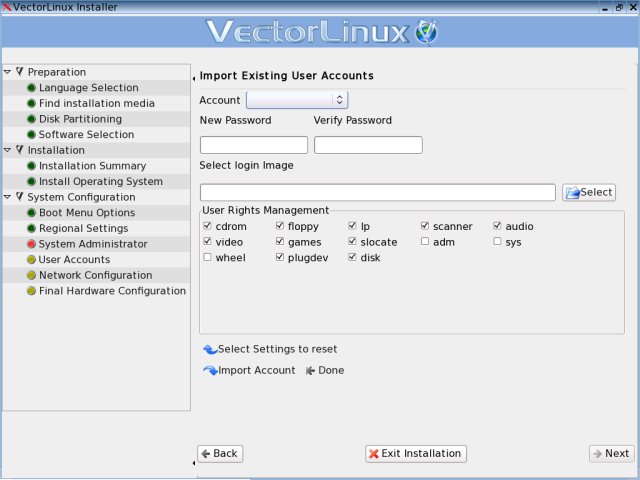Click the VectorLinux globe logo in banner
Screen dimensions: 640x480
click(426, 32)
